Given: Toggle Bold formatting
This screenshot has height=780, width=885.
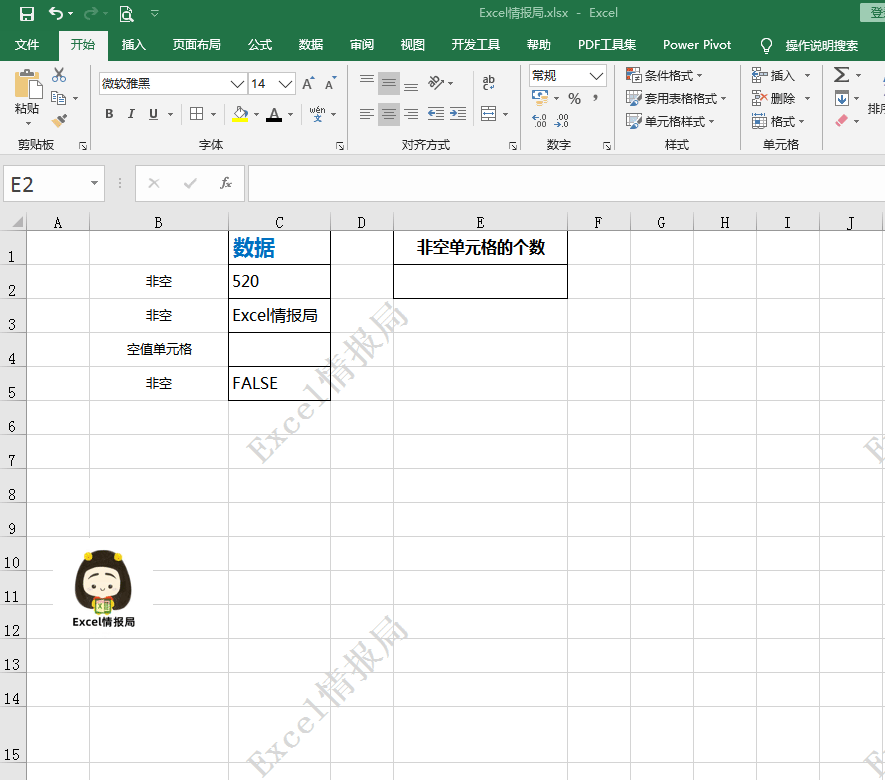Looking at the screenshot, I should pyautogui.click(x=109, y=114).
